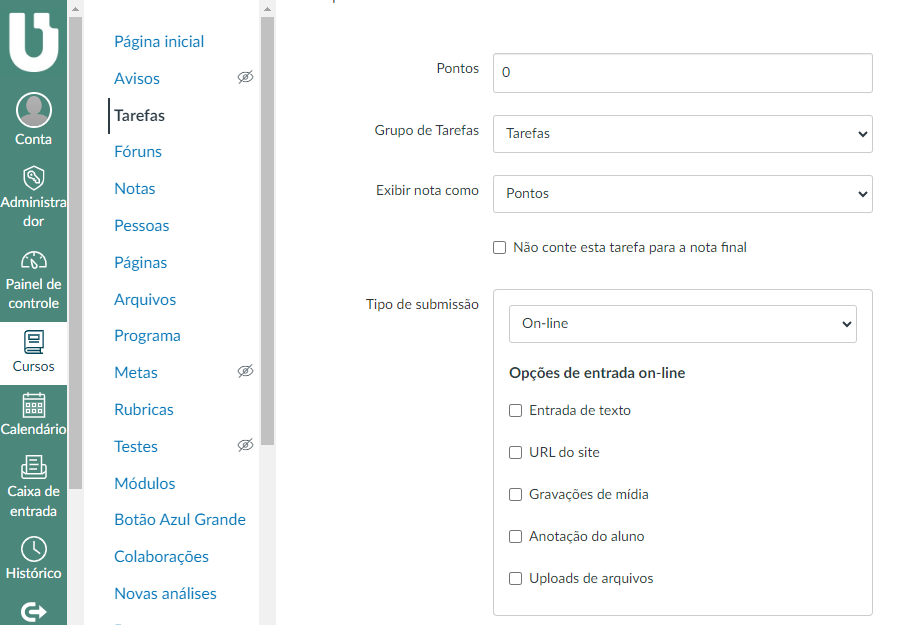The image size is (900, 625).
Task: Open Caixa de entrada inbox icon
Action: click(33, 467)
